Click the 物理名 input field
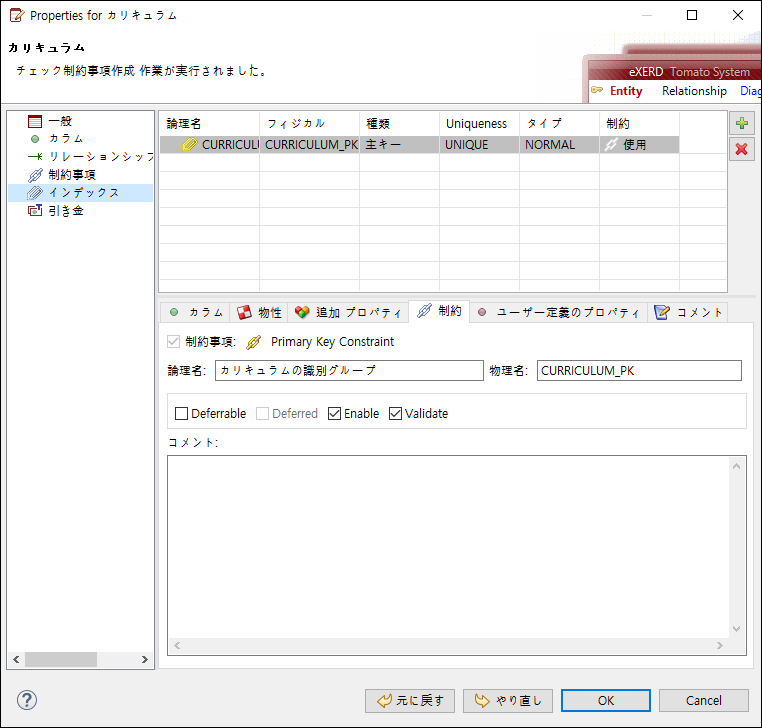The height and width of the screenshot is (728, 762). point(639,370)
